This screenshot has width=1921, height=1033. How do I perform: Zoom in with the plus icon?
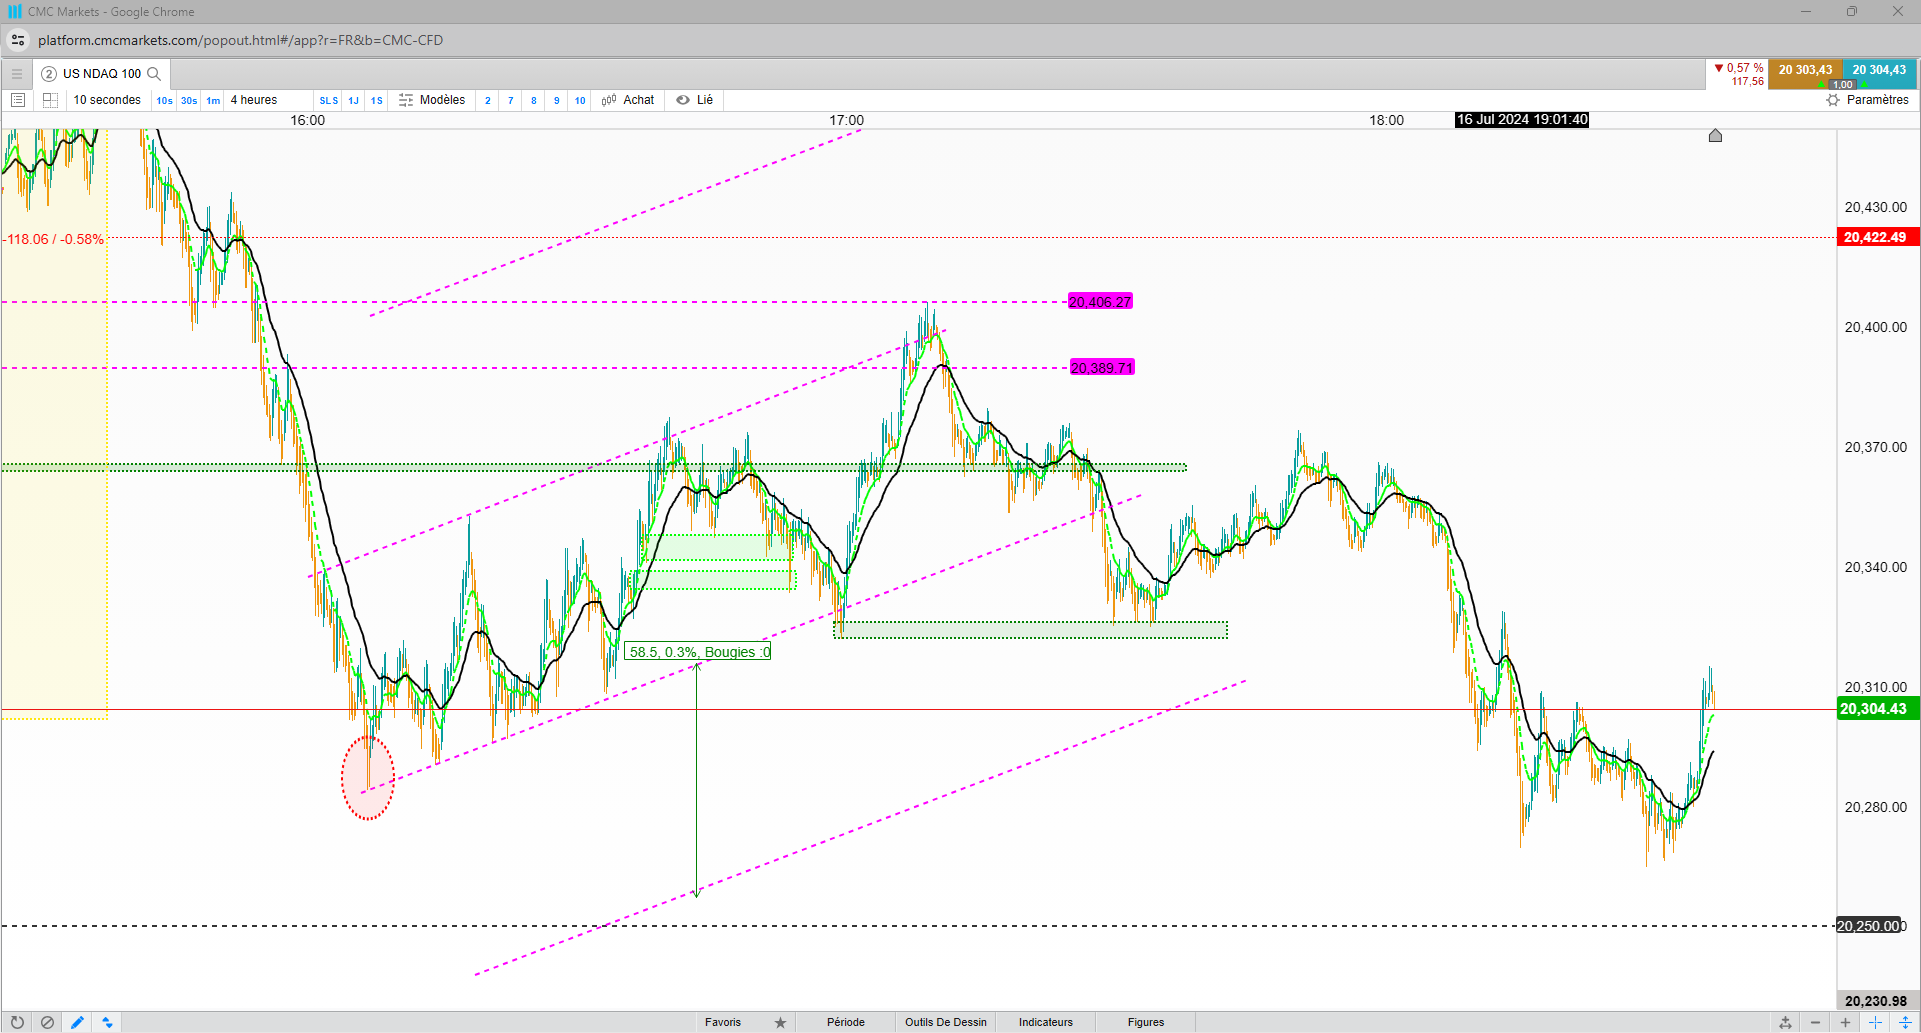point(1845,1022)
